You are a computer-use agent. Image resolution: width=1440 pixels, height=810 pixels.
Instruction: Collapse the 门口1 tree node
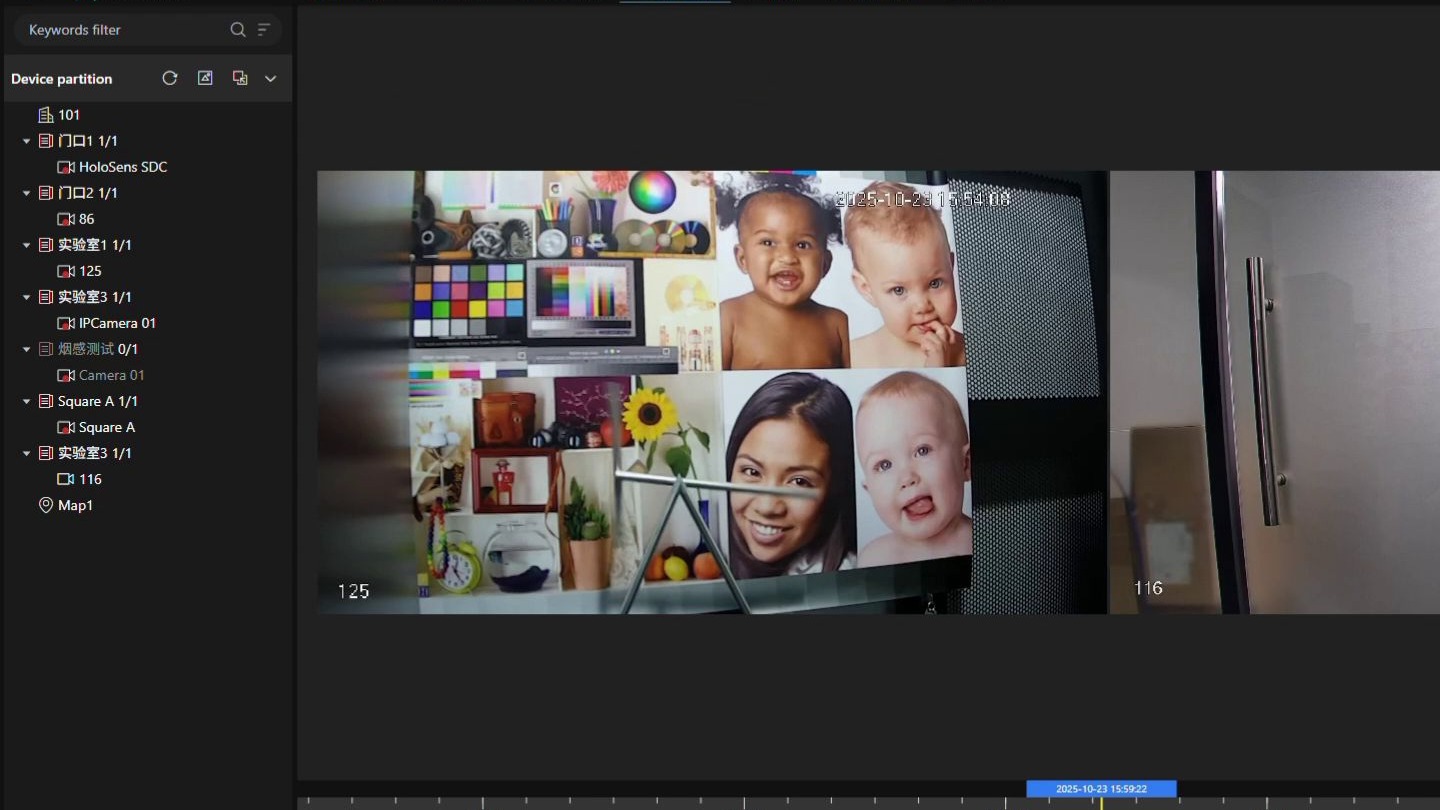[x=27, y=141]
